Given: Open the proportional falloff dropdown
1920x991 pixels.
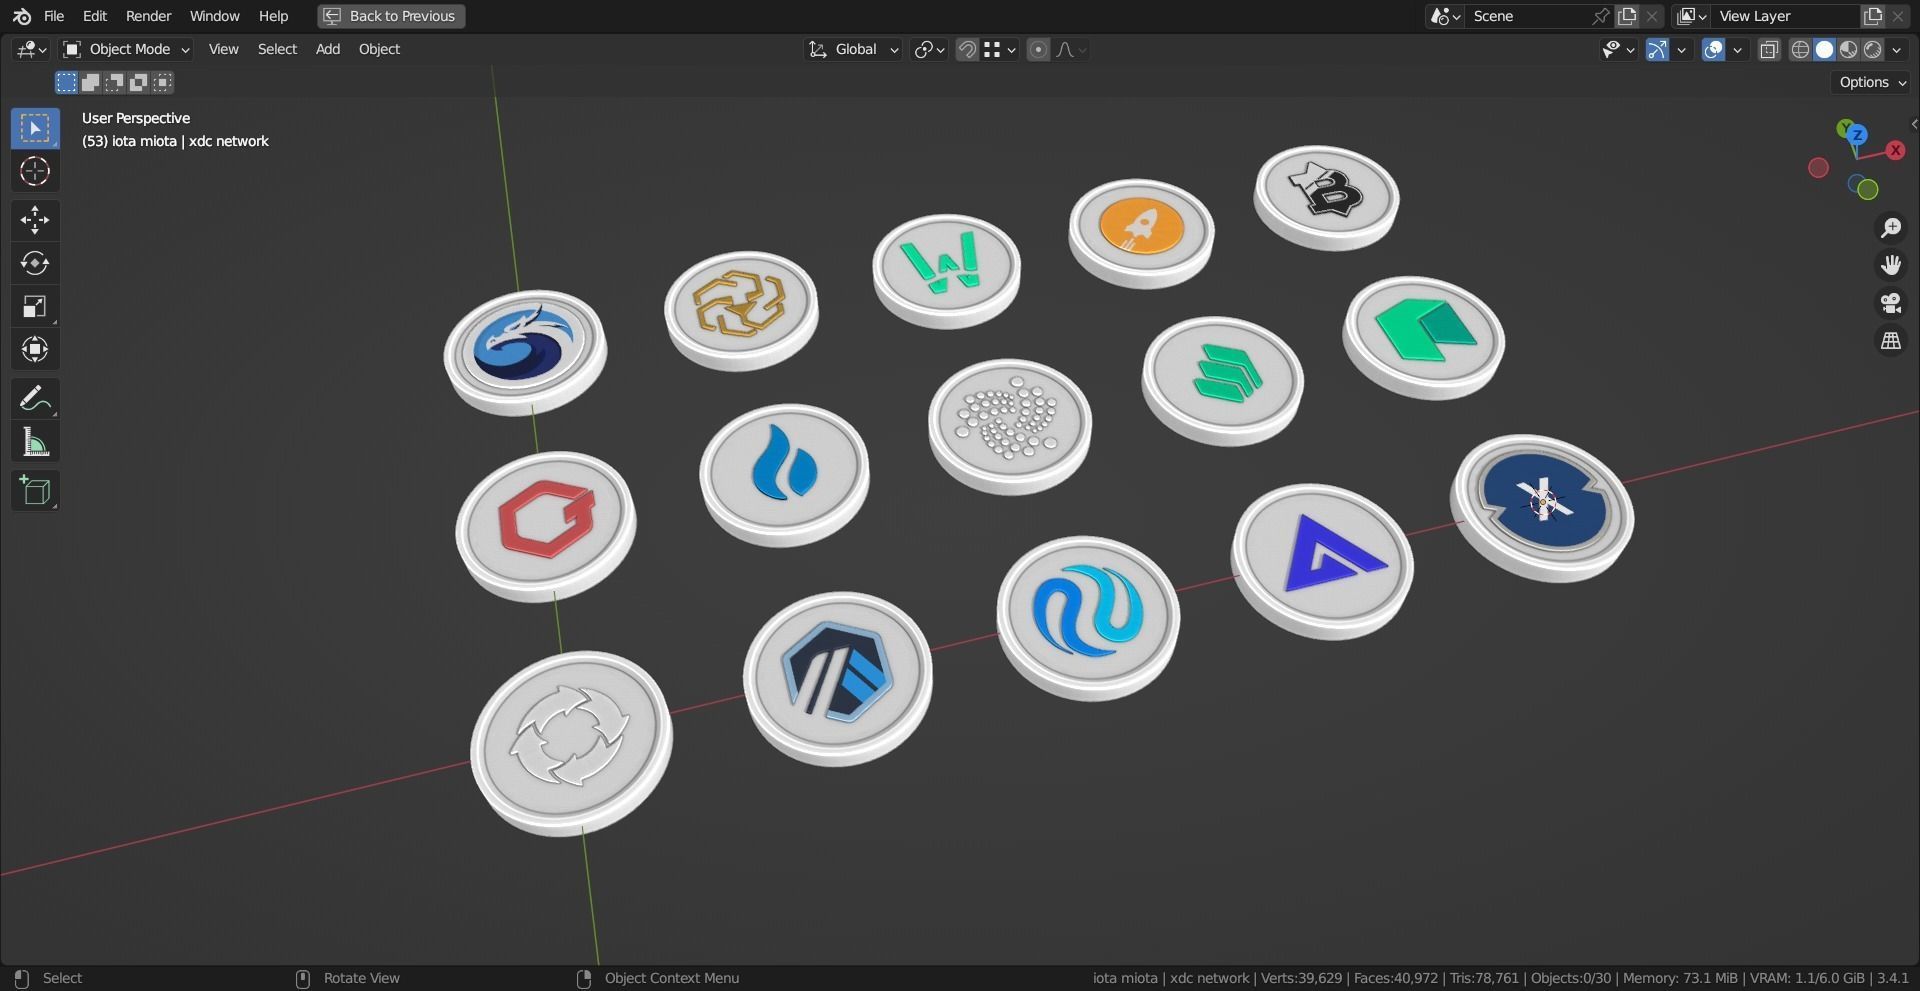Looking at the screenshot, I should (x=1070, y=49).
